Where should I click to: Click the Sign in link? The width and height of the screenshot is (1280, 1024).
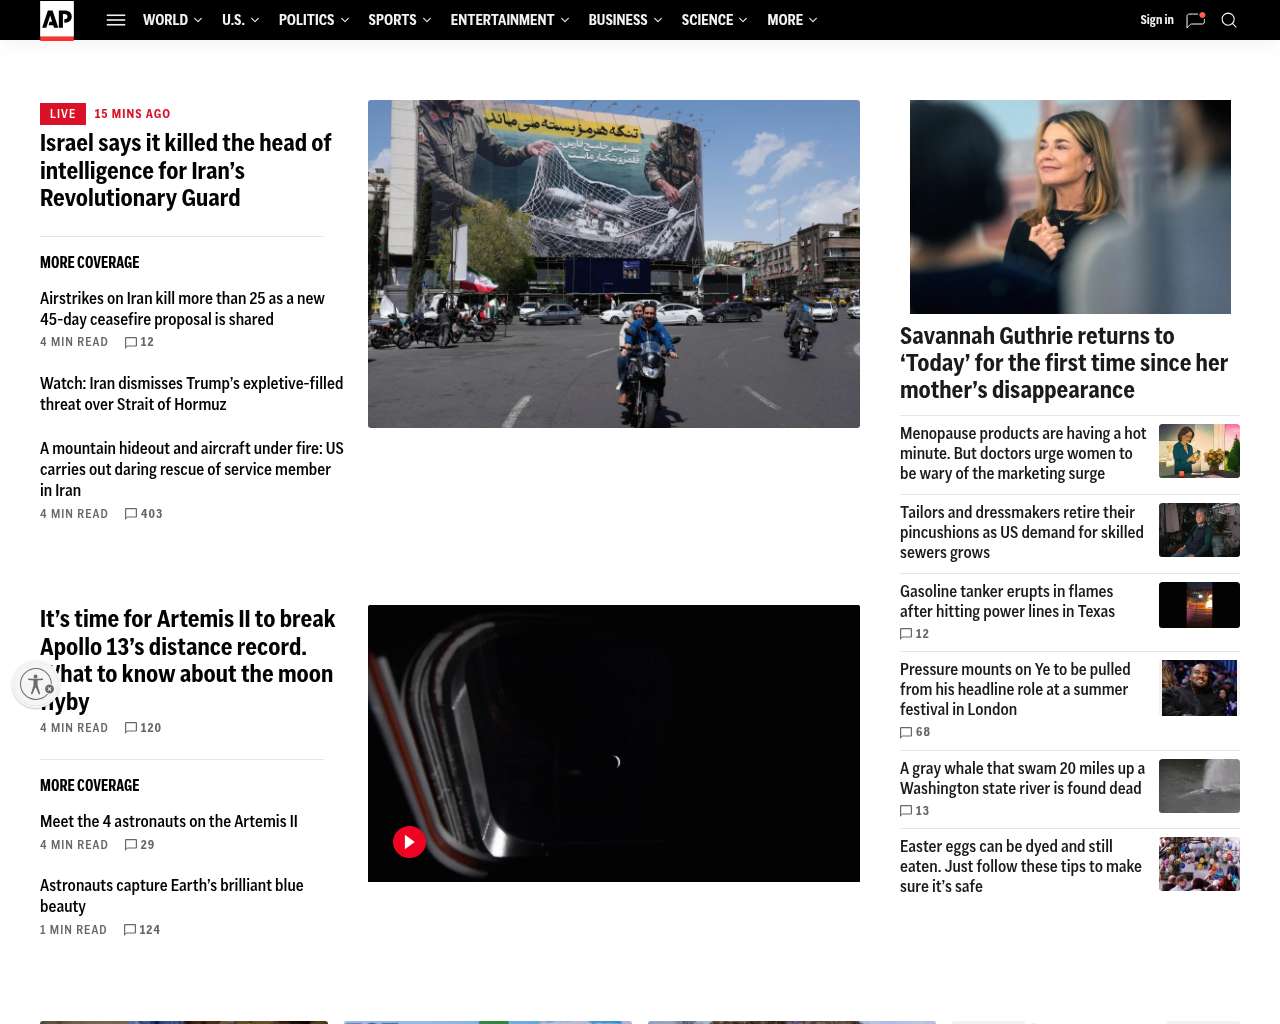coord(1156,20)
